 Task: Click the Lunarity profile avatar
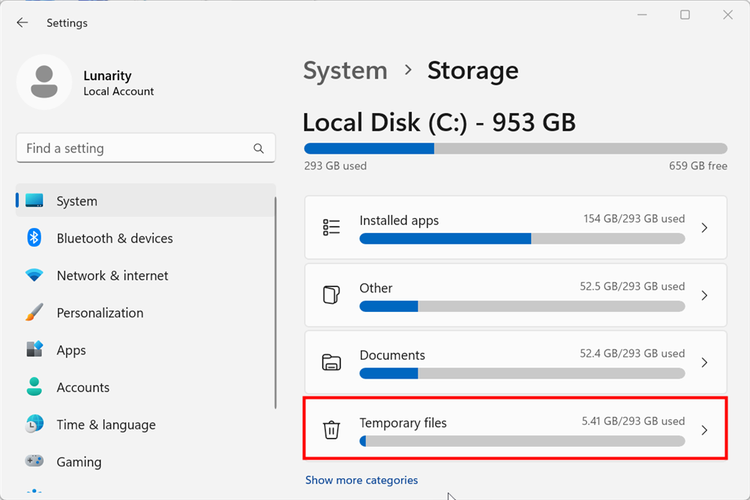point(44,82)
